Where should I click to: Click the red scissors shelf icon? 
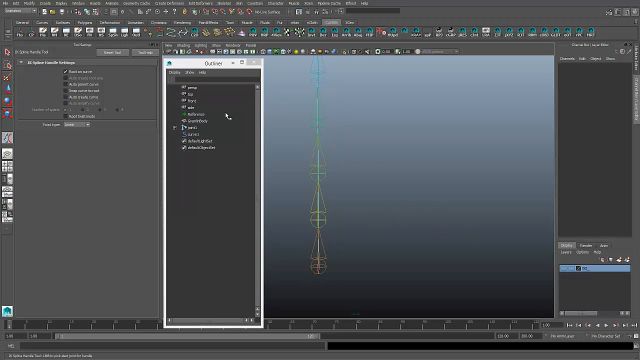[381, 31]
